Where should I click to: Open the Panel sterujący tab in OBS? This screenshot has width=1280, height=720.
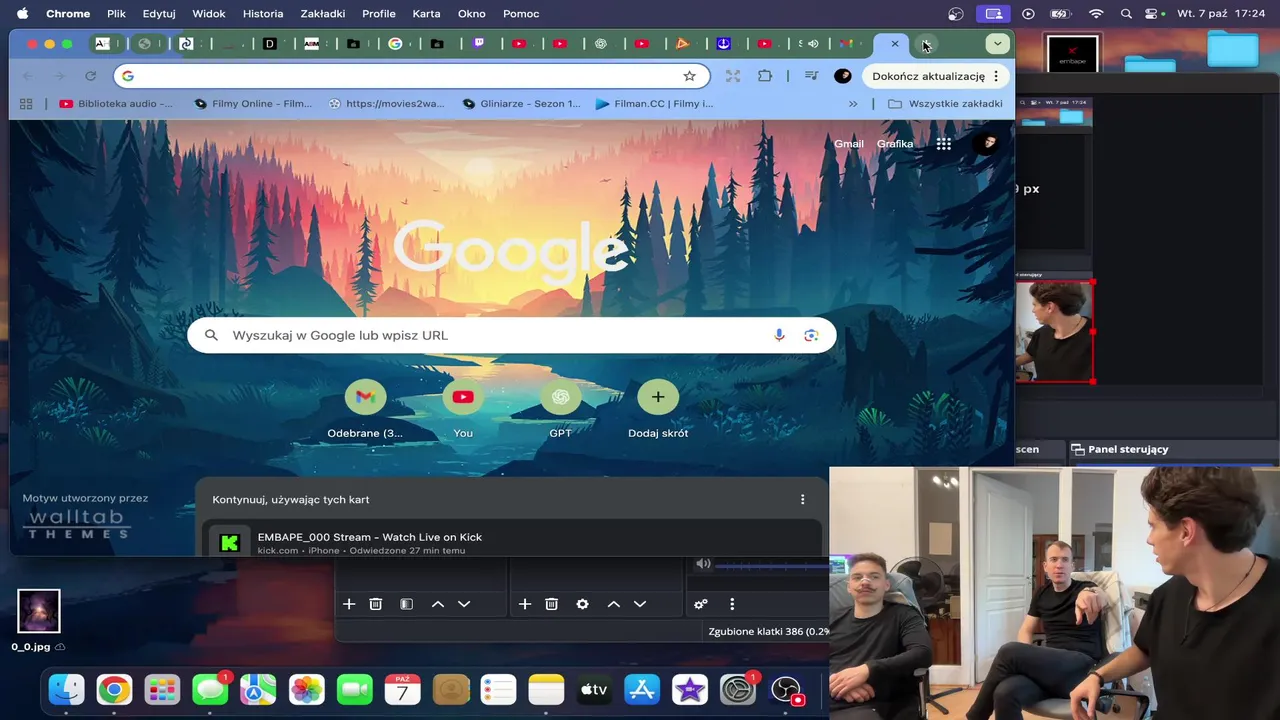[x=1119, y=449]
